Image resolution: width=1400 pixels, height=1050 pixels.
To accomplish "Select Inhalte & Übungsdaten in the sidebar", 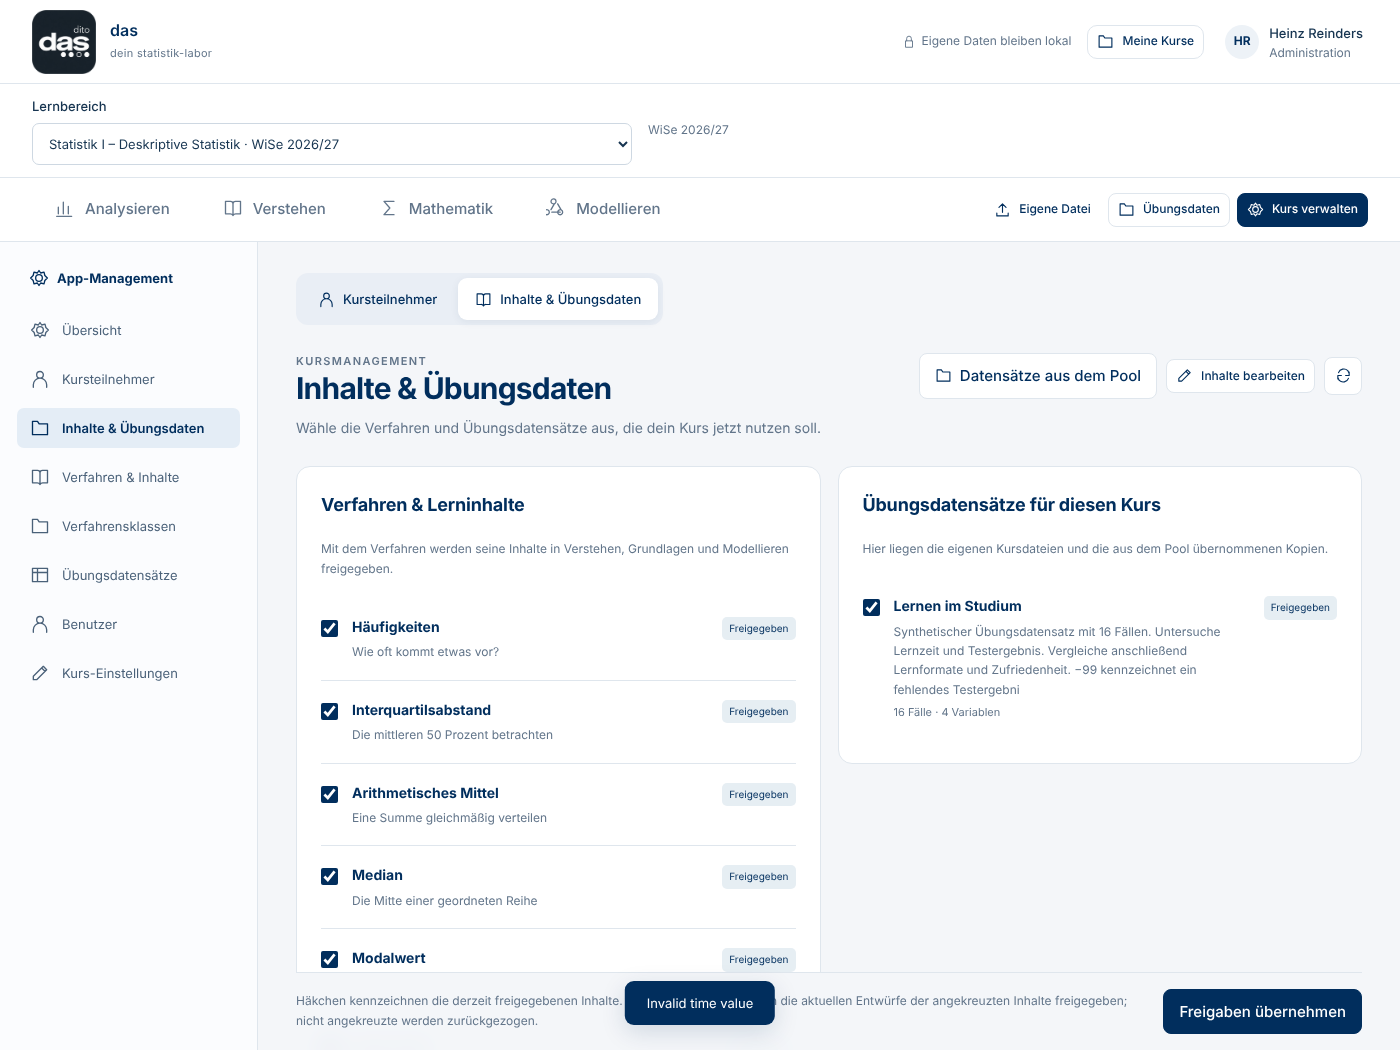I will pyautogui.click(x=128, y=428).
